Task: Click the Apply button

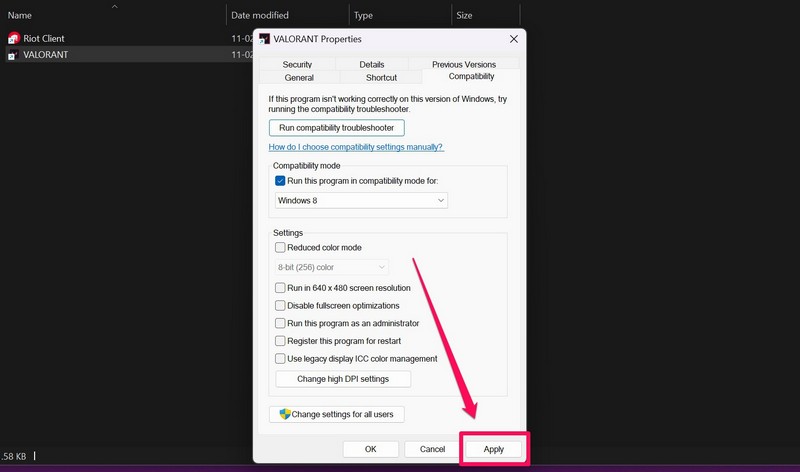Action: tap(493, 449)
